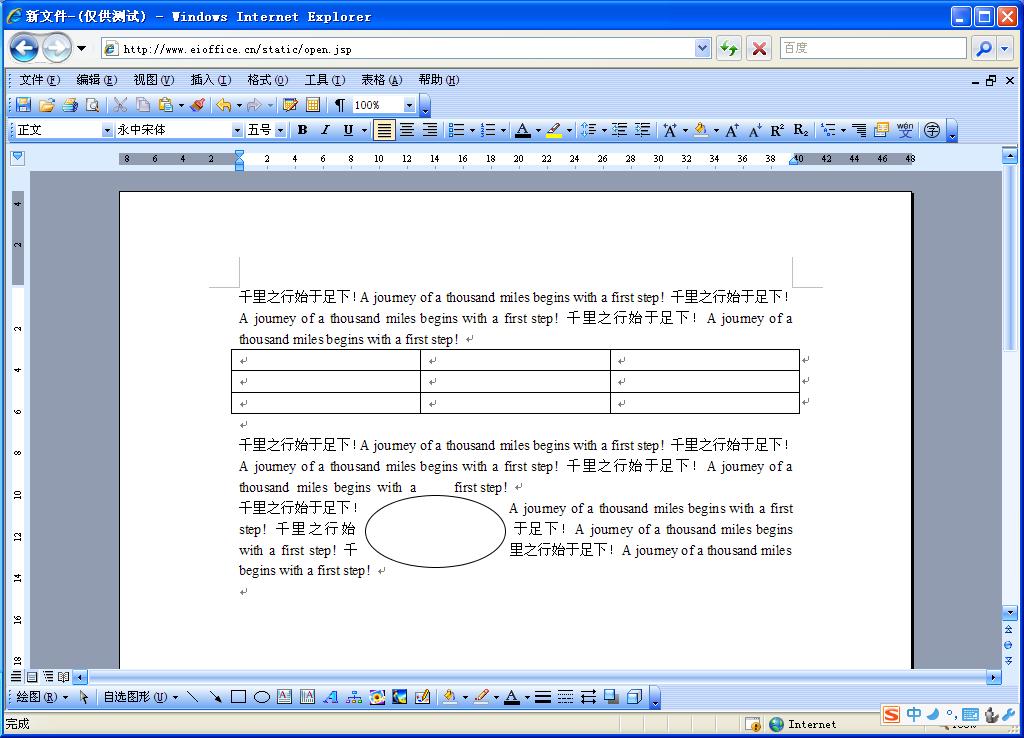The height and width of the screenshot is (738, 1024).
Task: Open the 绘图 drawing menu button
Action: [42, 697]
